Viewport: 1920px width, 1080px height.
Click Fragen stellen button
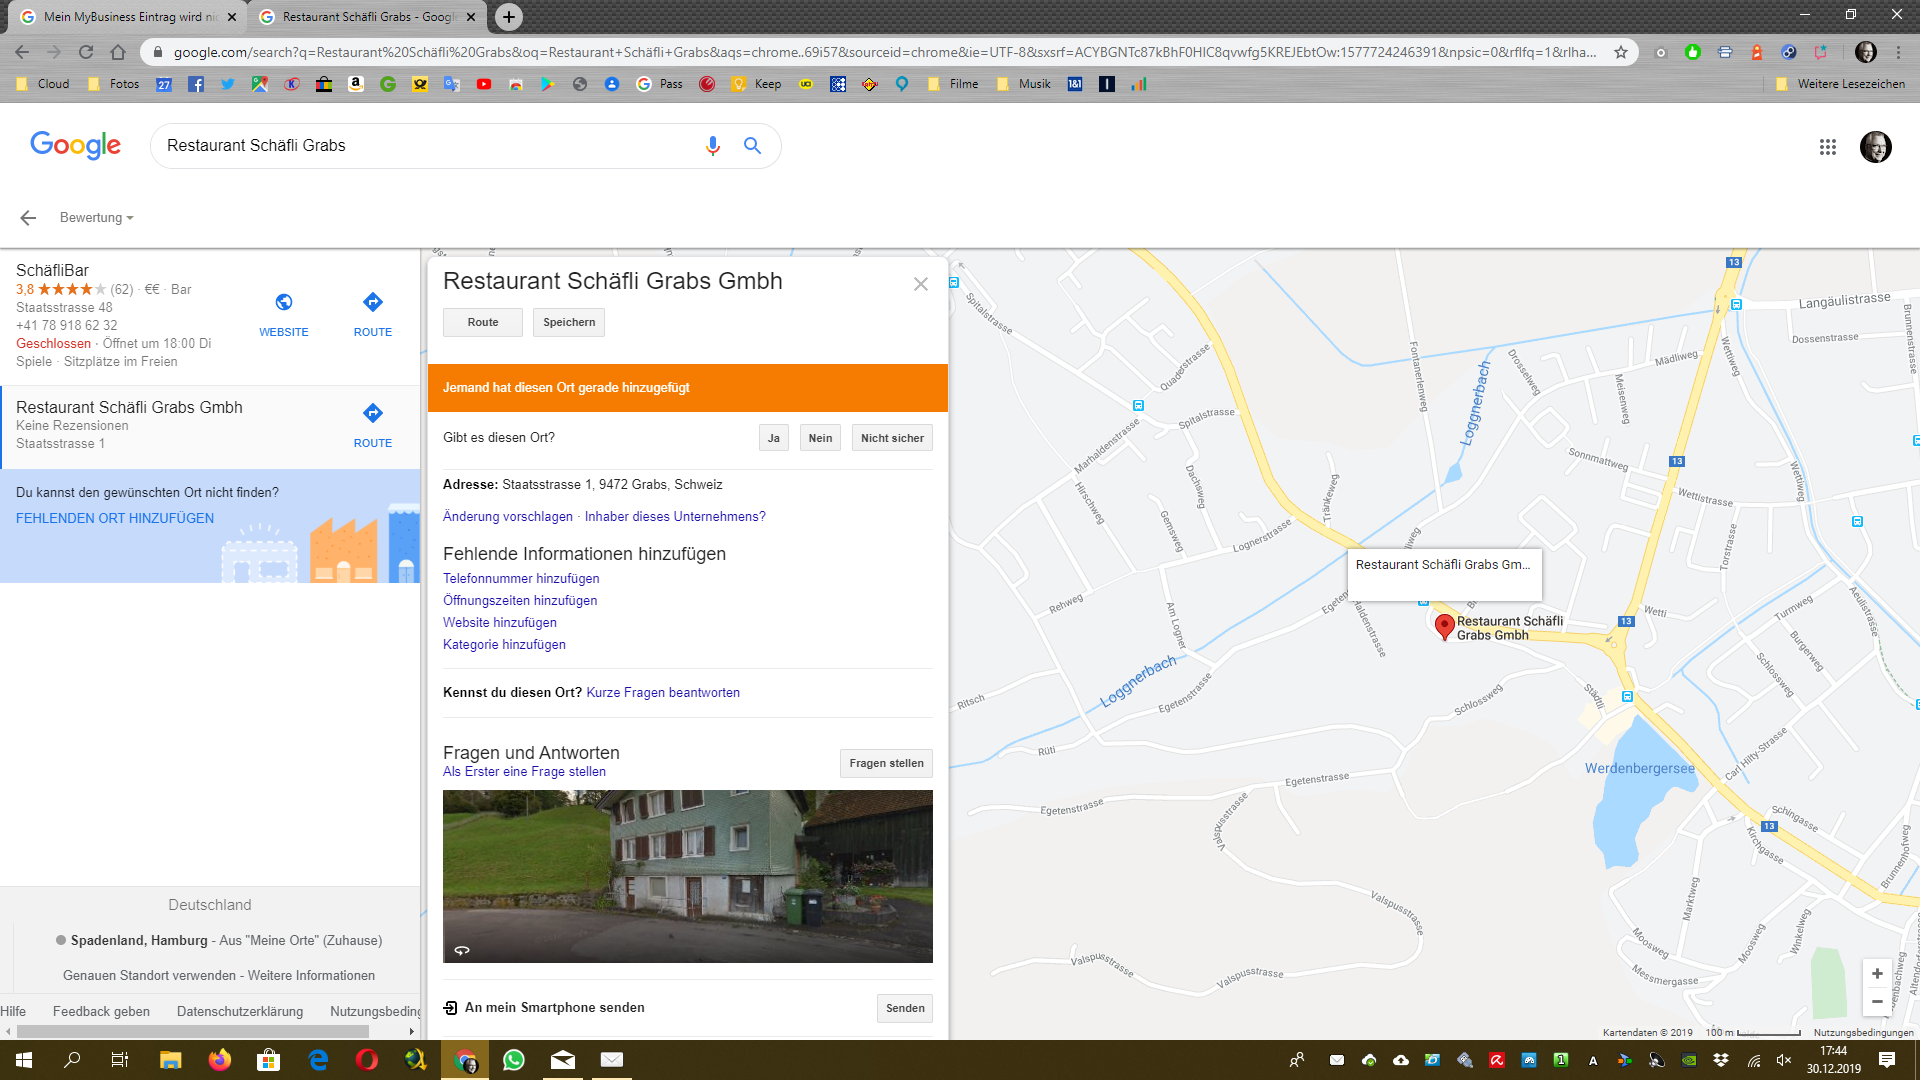point(886,763)
